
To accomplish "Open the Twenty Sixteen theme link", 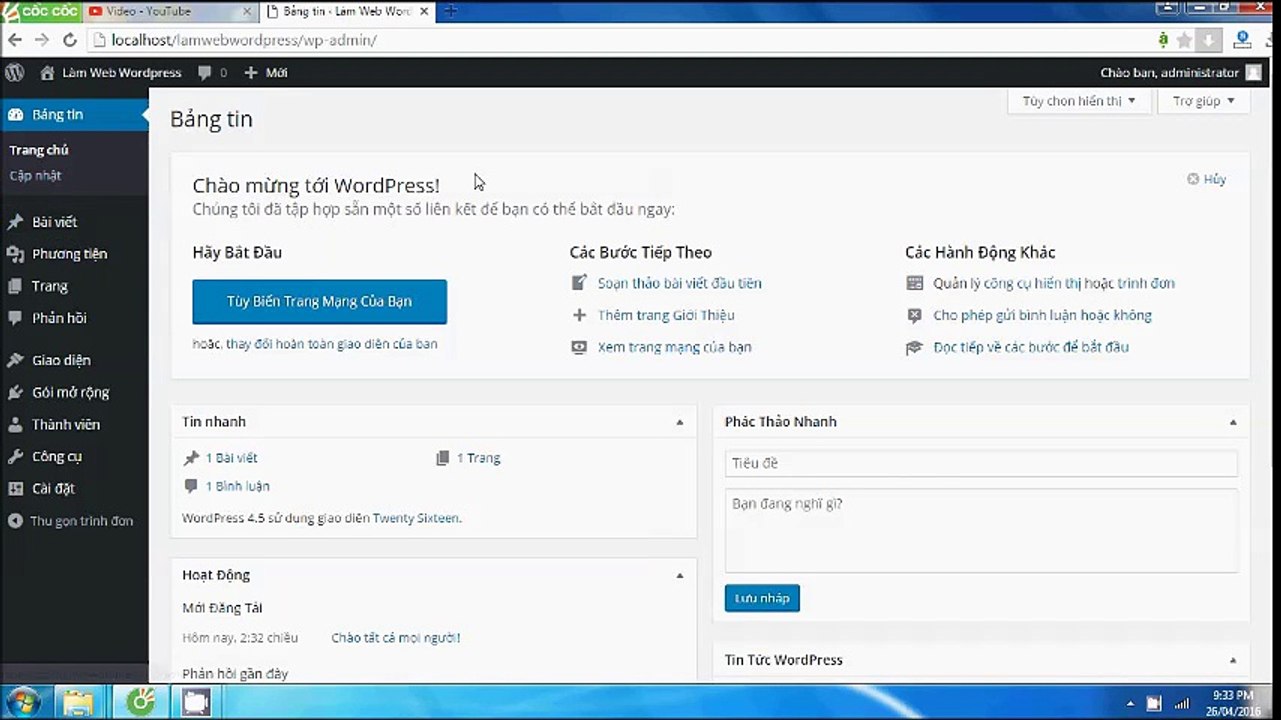I will (x=415, y=518).
